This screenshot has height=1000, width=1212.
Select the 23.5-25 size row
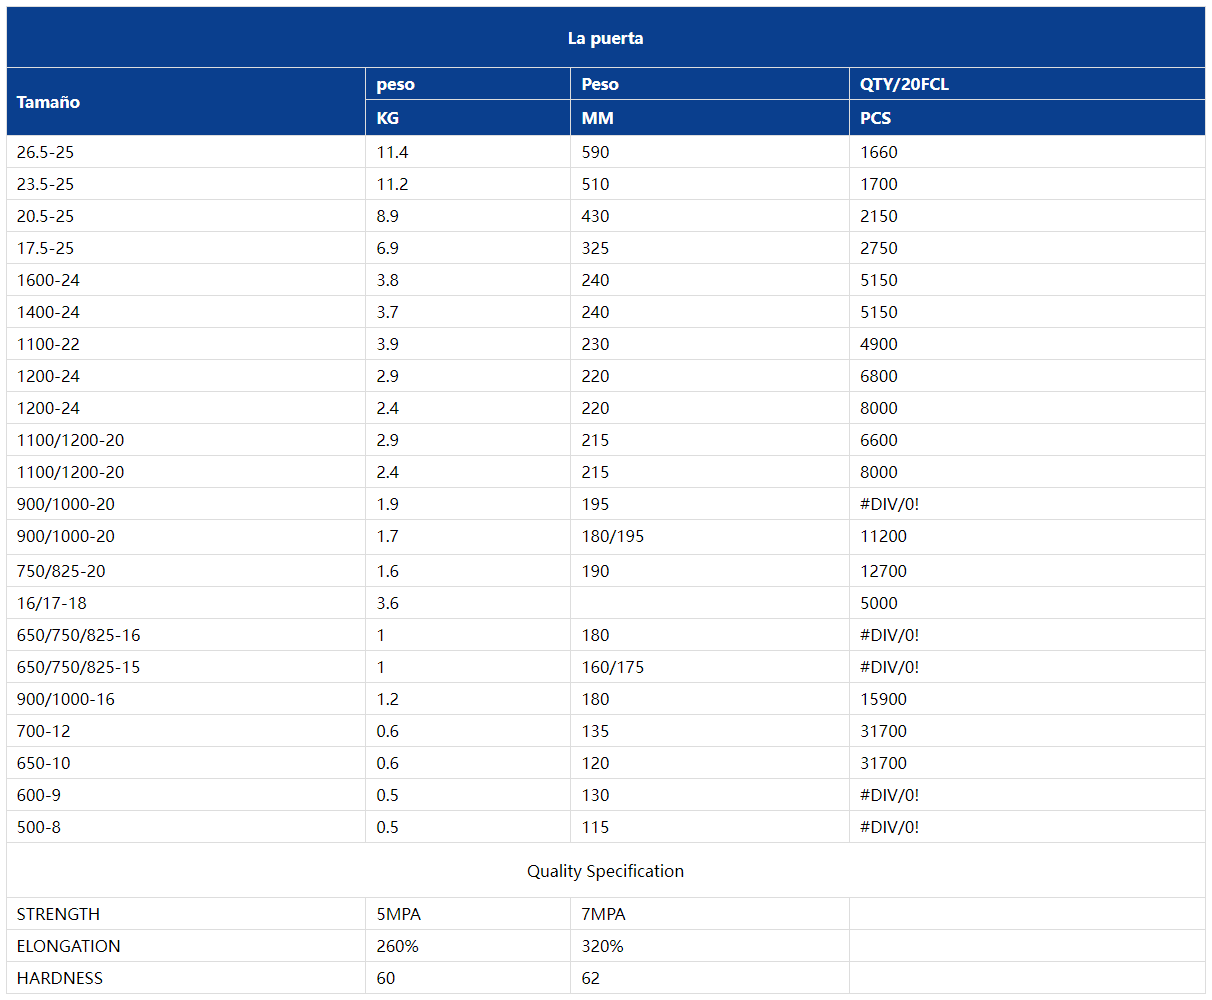605,184
